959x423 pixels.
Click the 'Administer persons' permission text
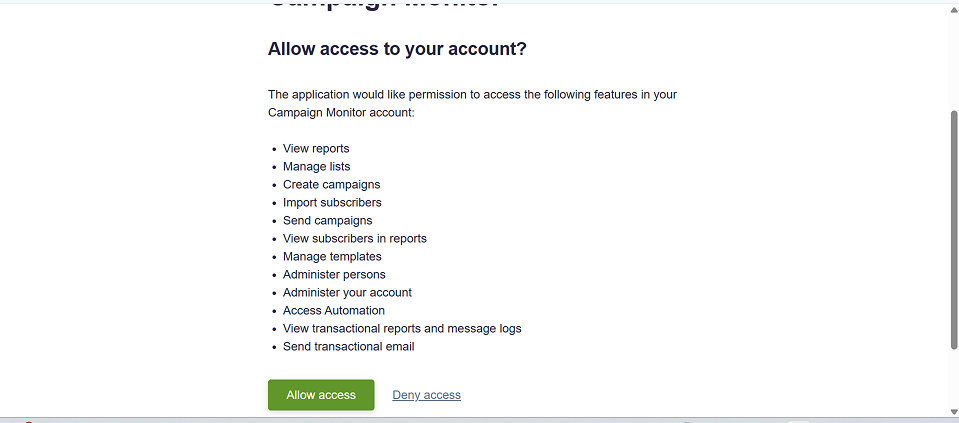click(334, 274)
